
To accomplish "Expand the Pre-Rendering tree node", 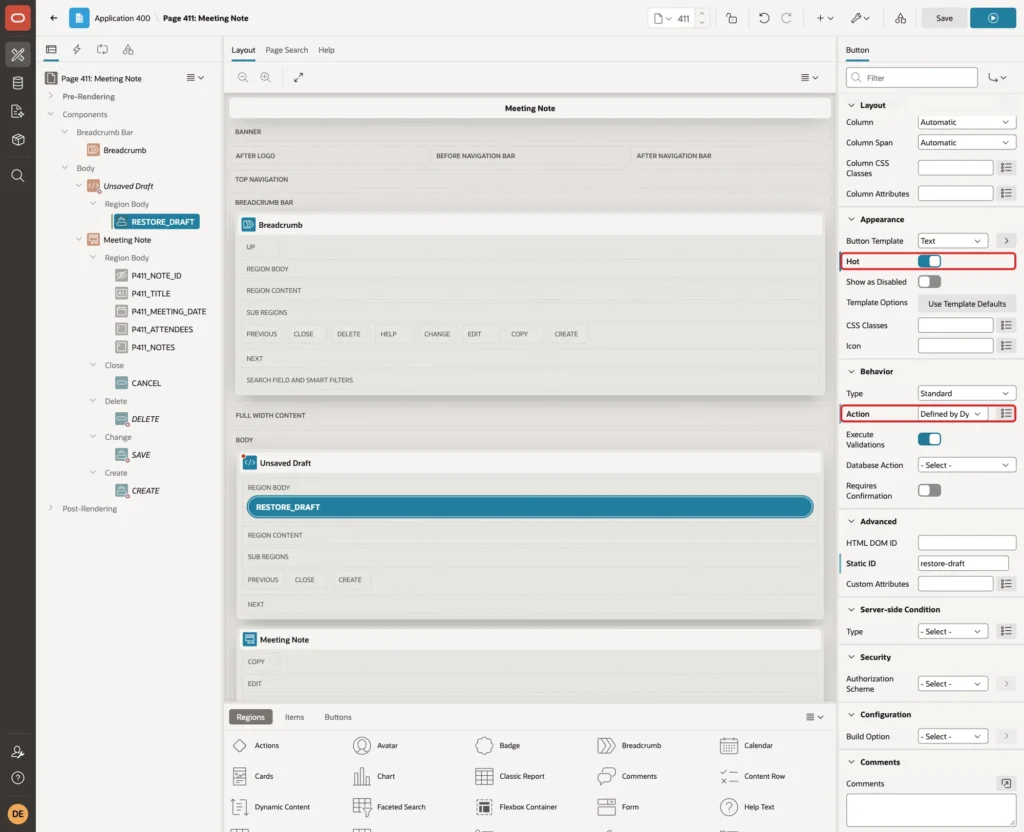I will [x=50, y=96].
